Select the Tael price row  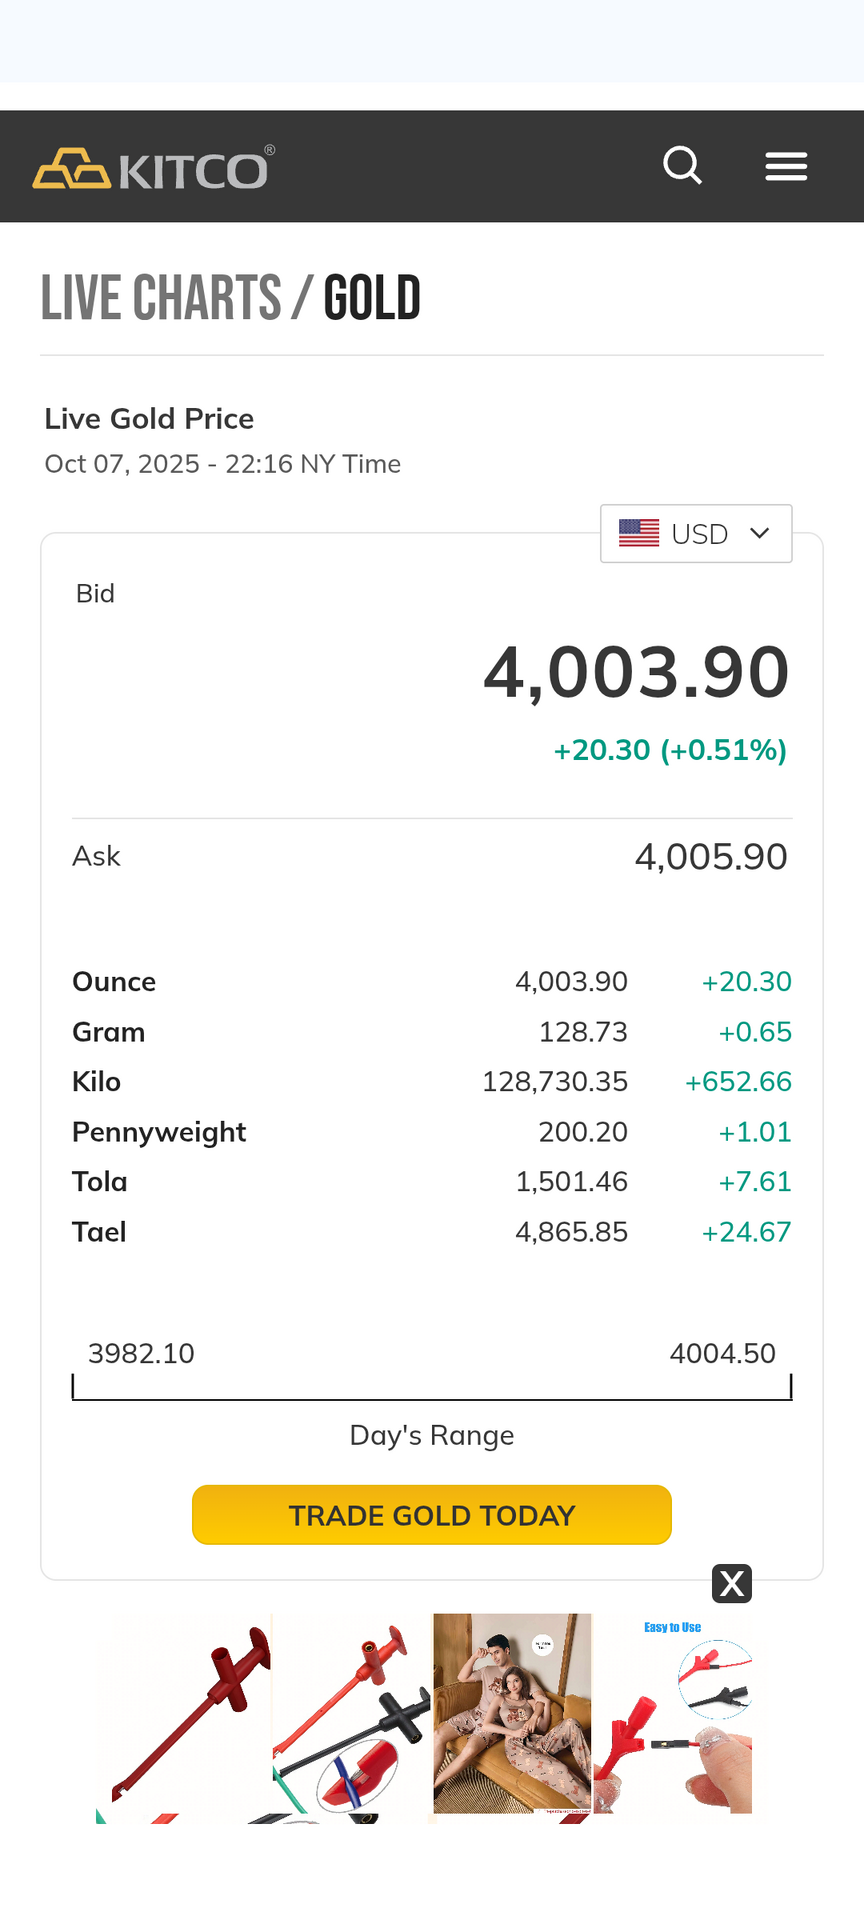431,1232
